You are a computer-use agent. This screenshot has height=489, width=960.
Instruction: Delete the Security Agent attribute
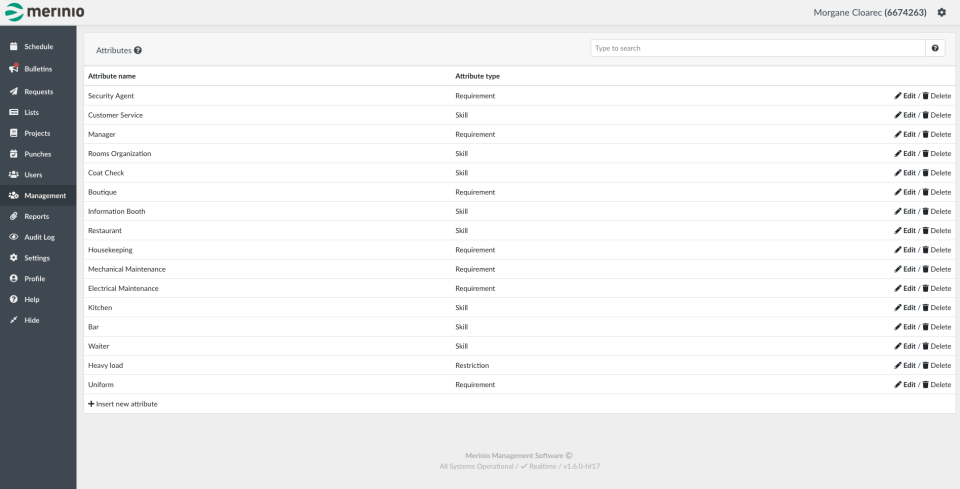[936, 96]
